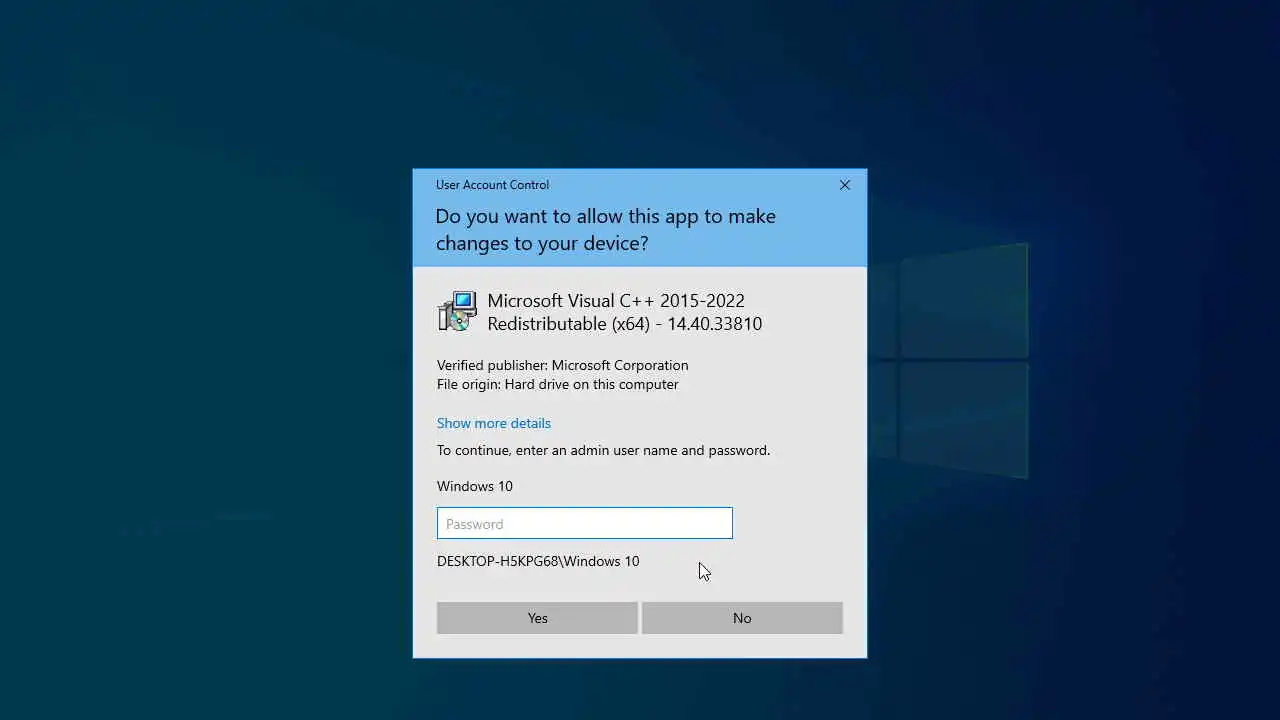
Task: Click the No button to deny changes
Action: pos(742,618)
